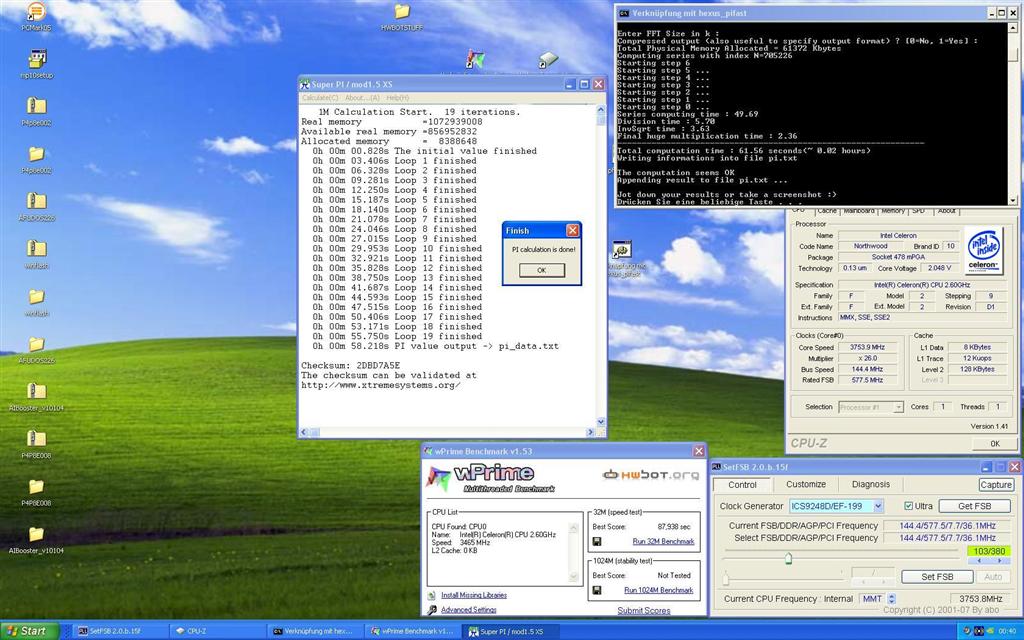Click save icon in 32M speed test section
This screenshot has height=640, width=1024.
point(597,542)
